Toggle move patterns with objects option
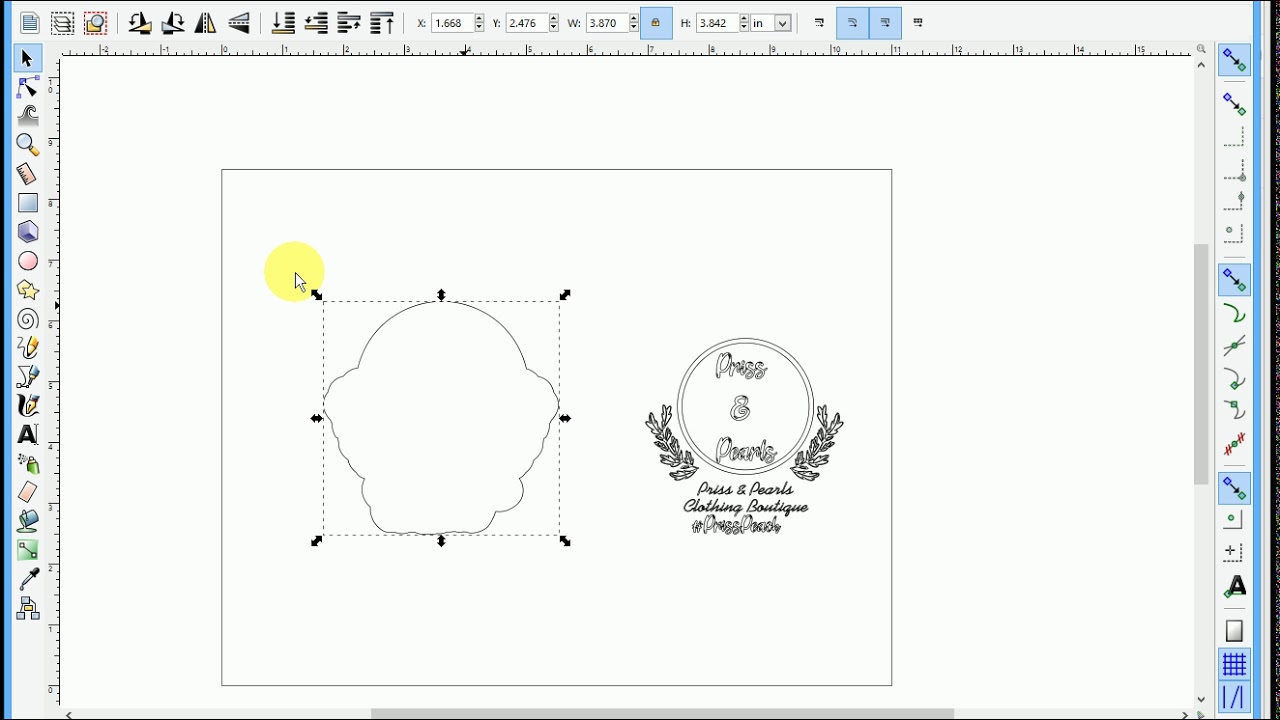The height and width of the screenshot is (720, 1280). (919, 23)
